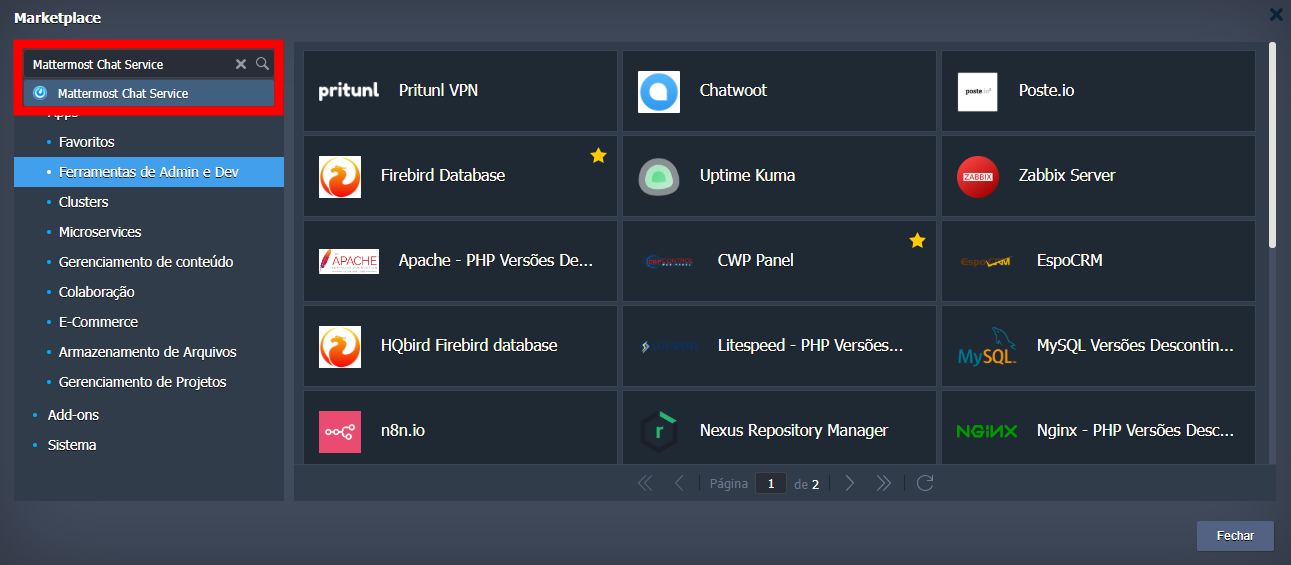
Task: Click the Poste.io logo icon
Action: point(977,91)
